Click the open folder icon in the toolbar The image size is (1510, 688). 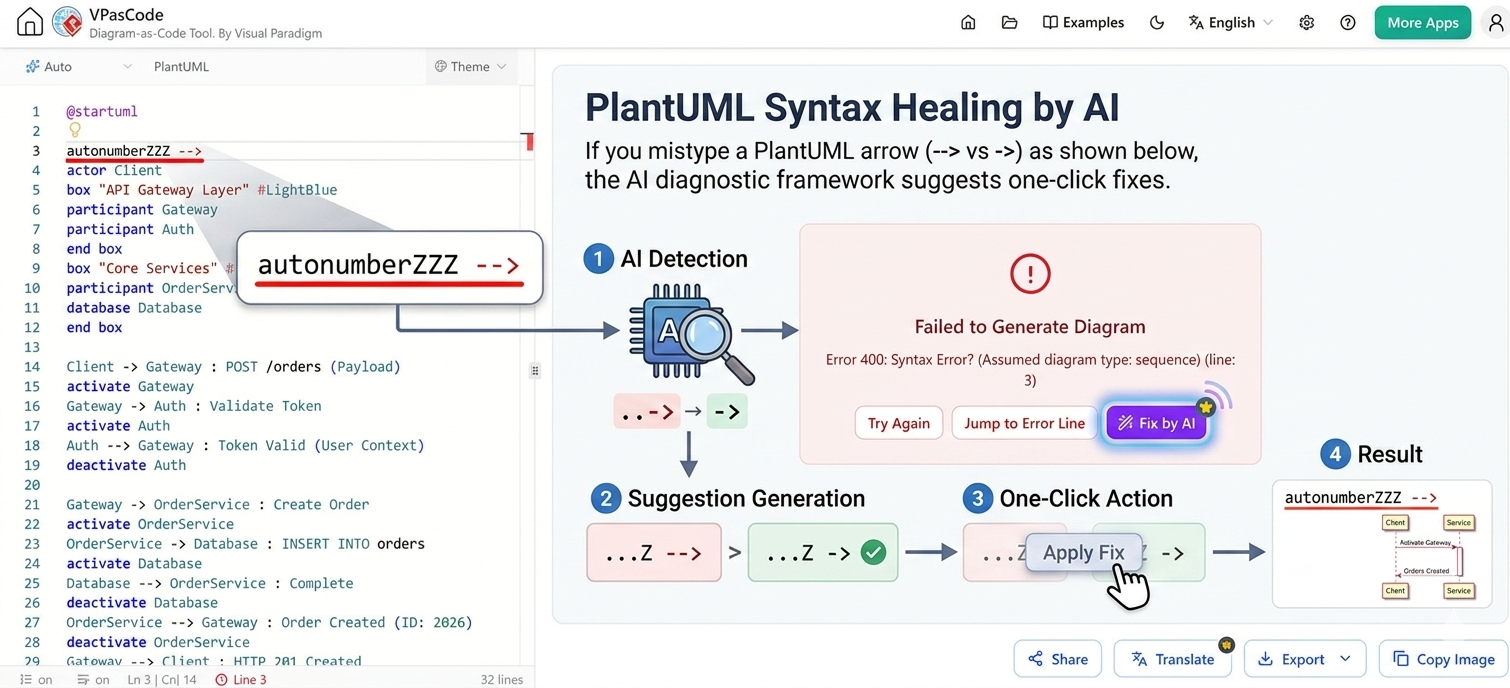(1009, 22)
